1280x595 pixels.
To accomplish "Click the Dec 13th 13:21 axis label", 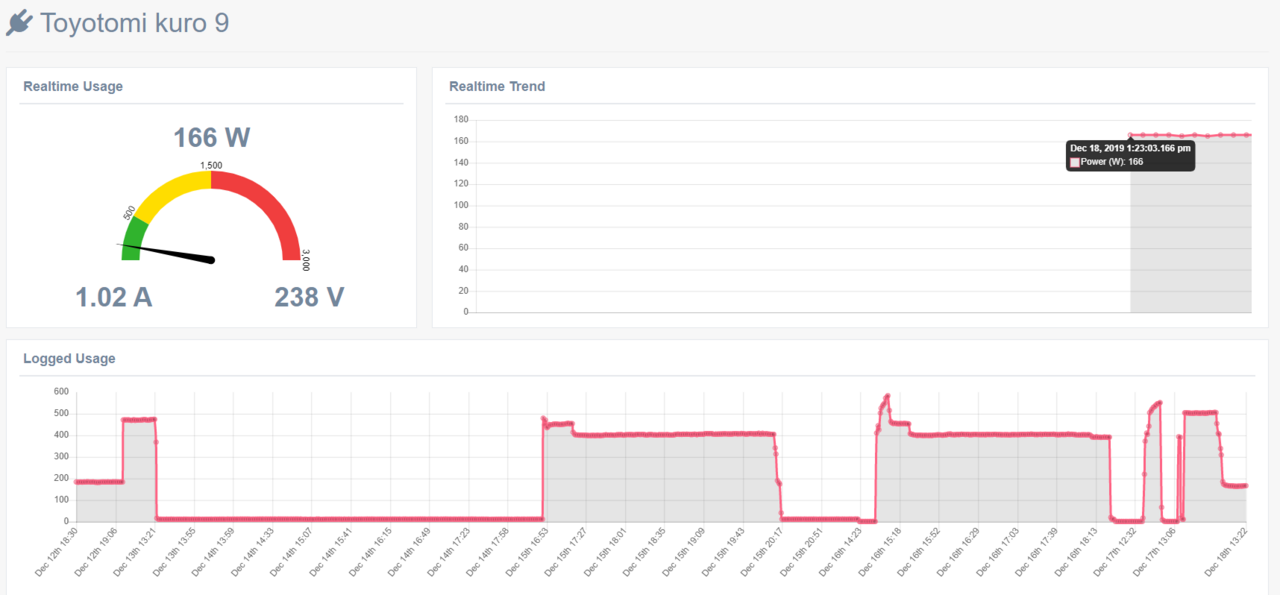I will (132, 552).
